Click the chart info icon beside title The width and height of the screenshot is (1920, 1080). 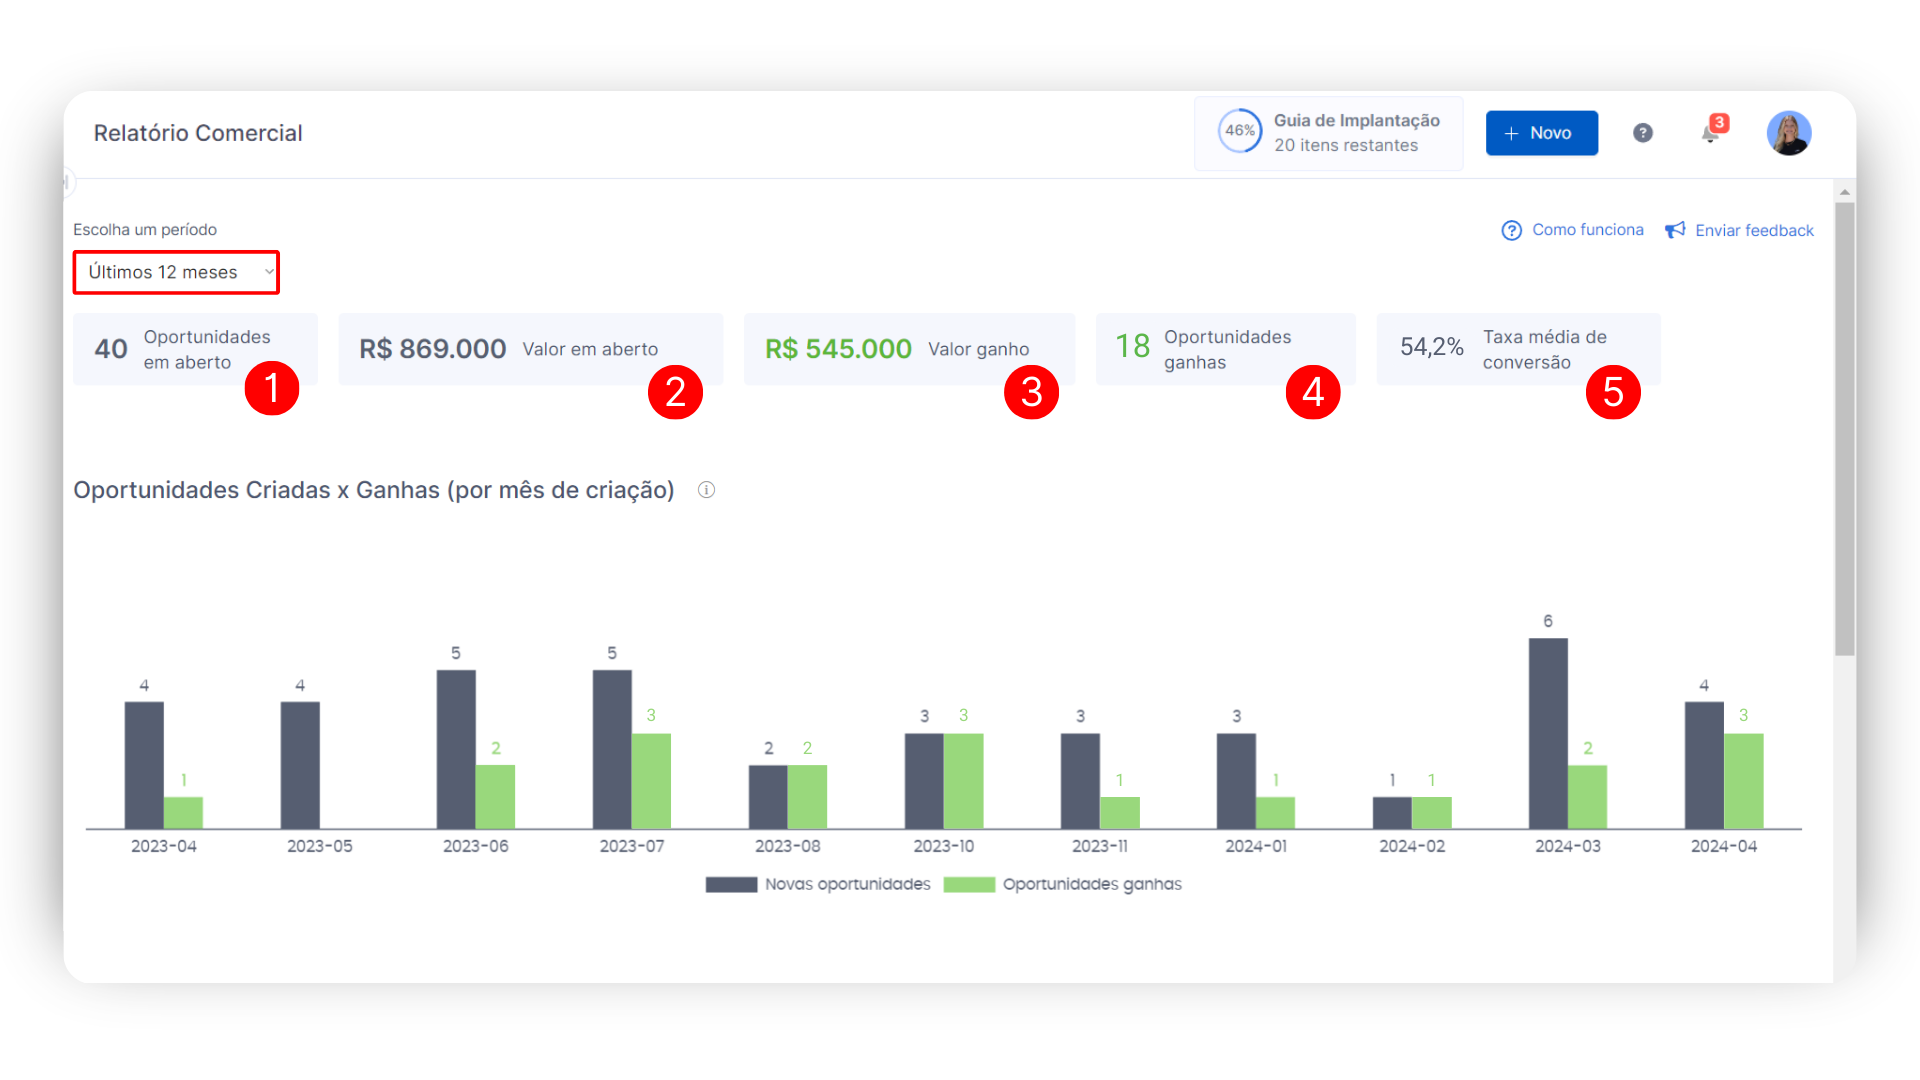pos(706,490)
